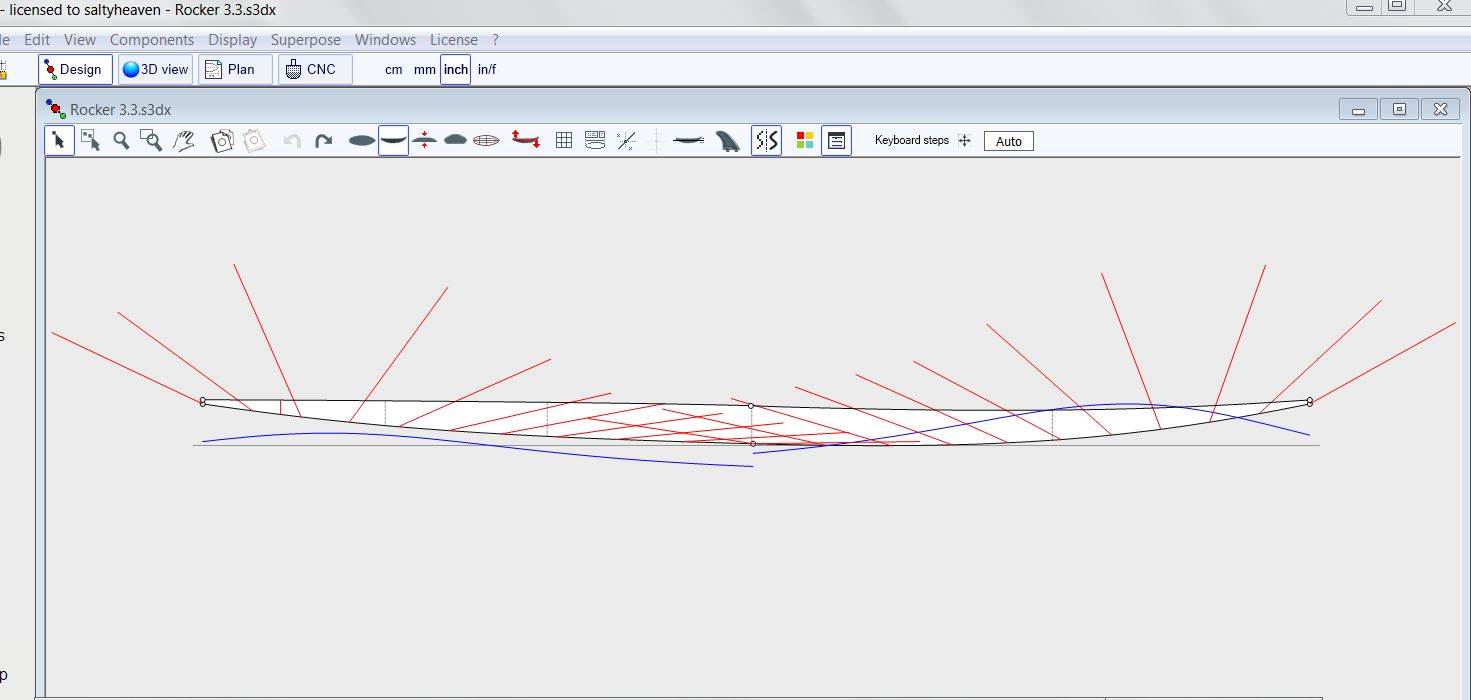The image size is (1471, 700).
Task: Switch to outline plan shape view
Action: 362,141
